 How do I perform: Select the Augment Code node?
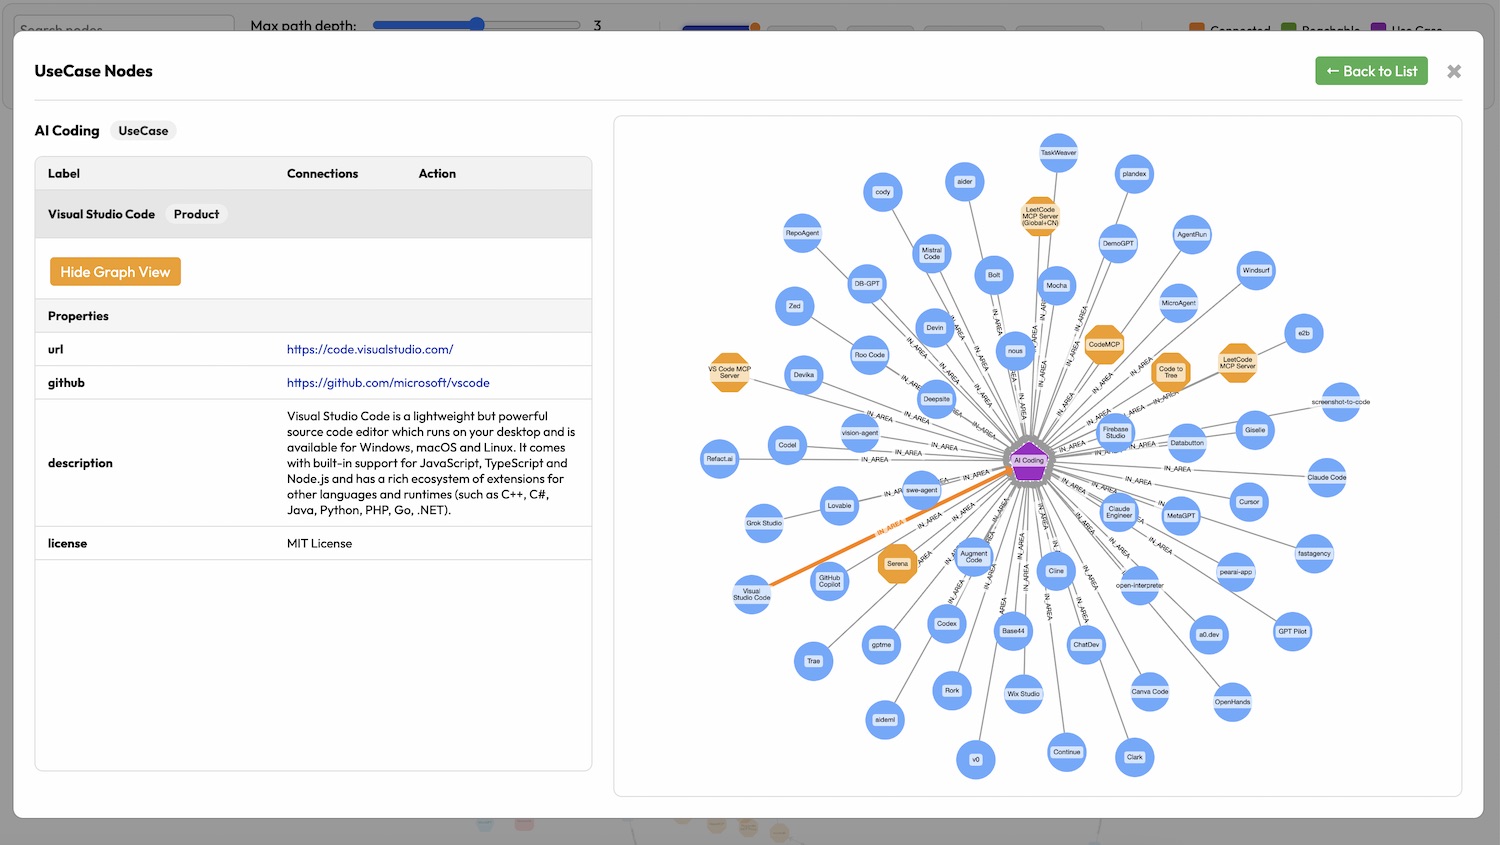[x=974, y=557]
